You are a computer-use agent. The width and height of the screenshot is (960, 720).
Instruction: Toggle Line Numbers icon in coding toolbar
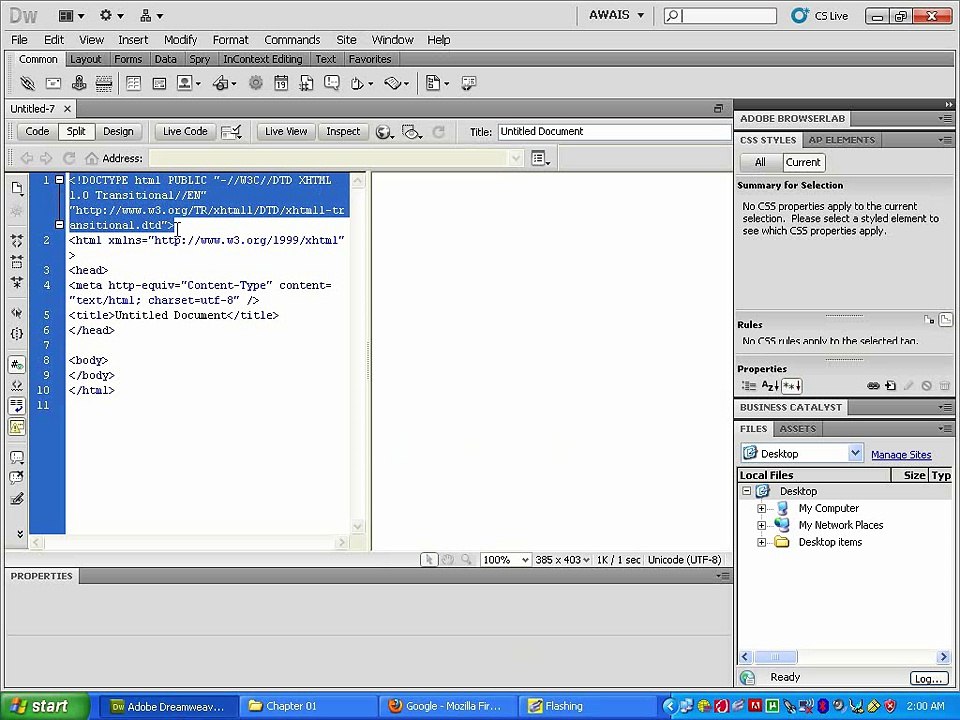pyautogui.click(x=17, y=365)
